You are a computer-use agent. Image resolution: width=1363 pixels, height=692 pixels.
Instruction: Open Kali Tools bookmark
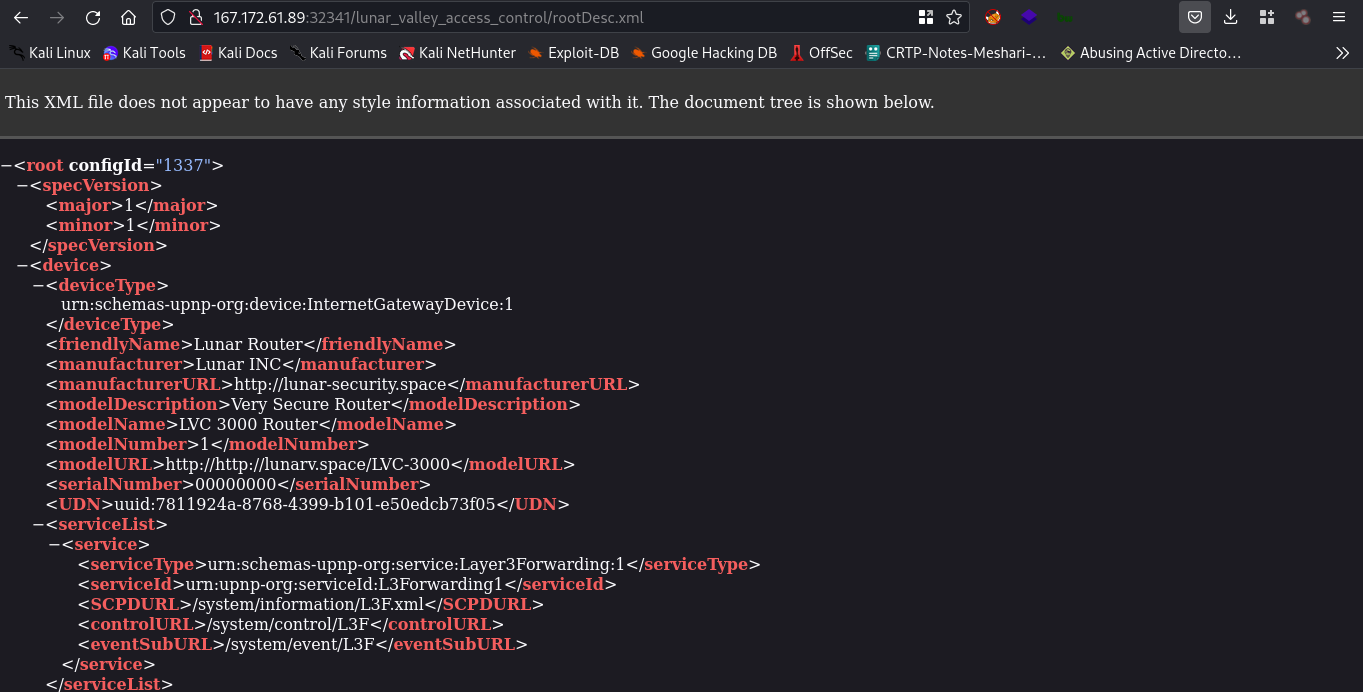144,53
